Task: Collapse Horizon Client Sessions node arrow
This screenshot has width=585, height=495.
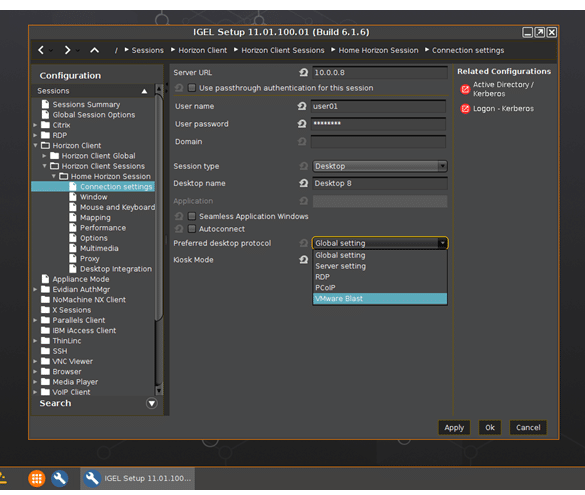Action: pyautogui.click(x=44, y=166)
